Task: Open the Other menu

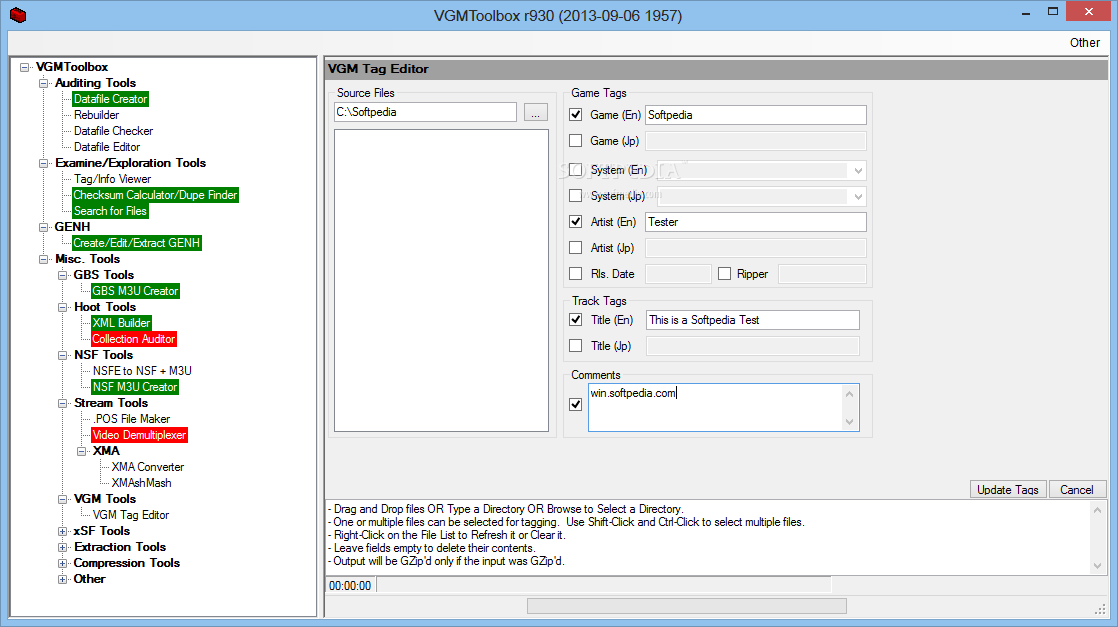Action: tap(1084, 43)
